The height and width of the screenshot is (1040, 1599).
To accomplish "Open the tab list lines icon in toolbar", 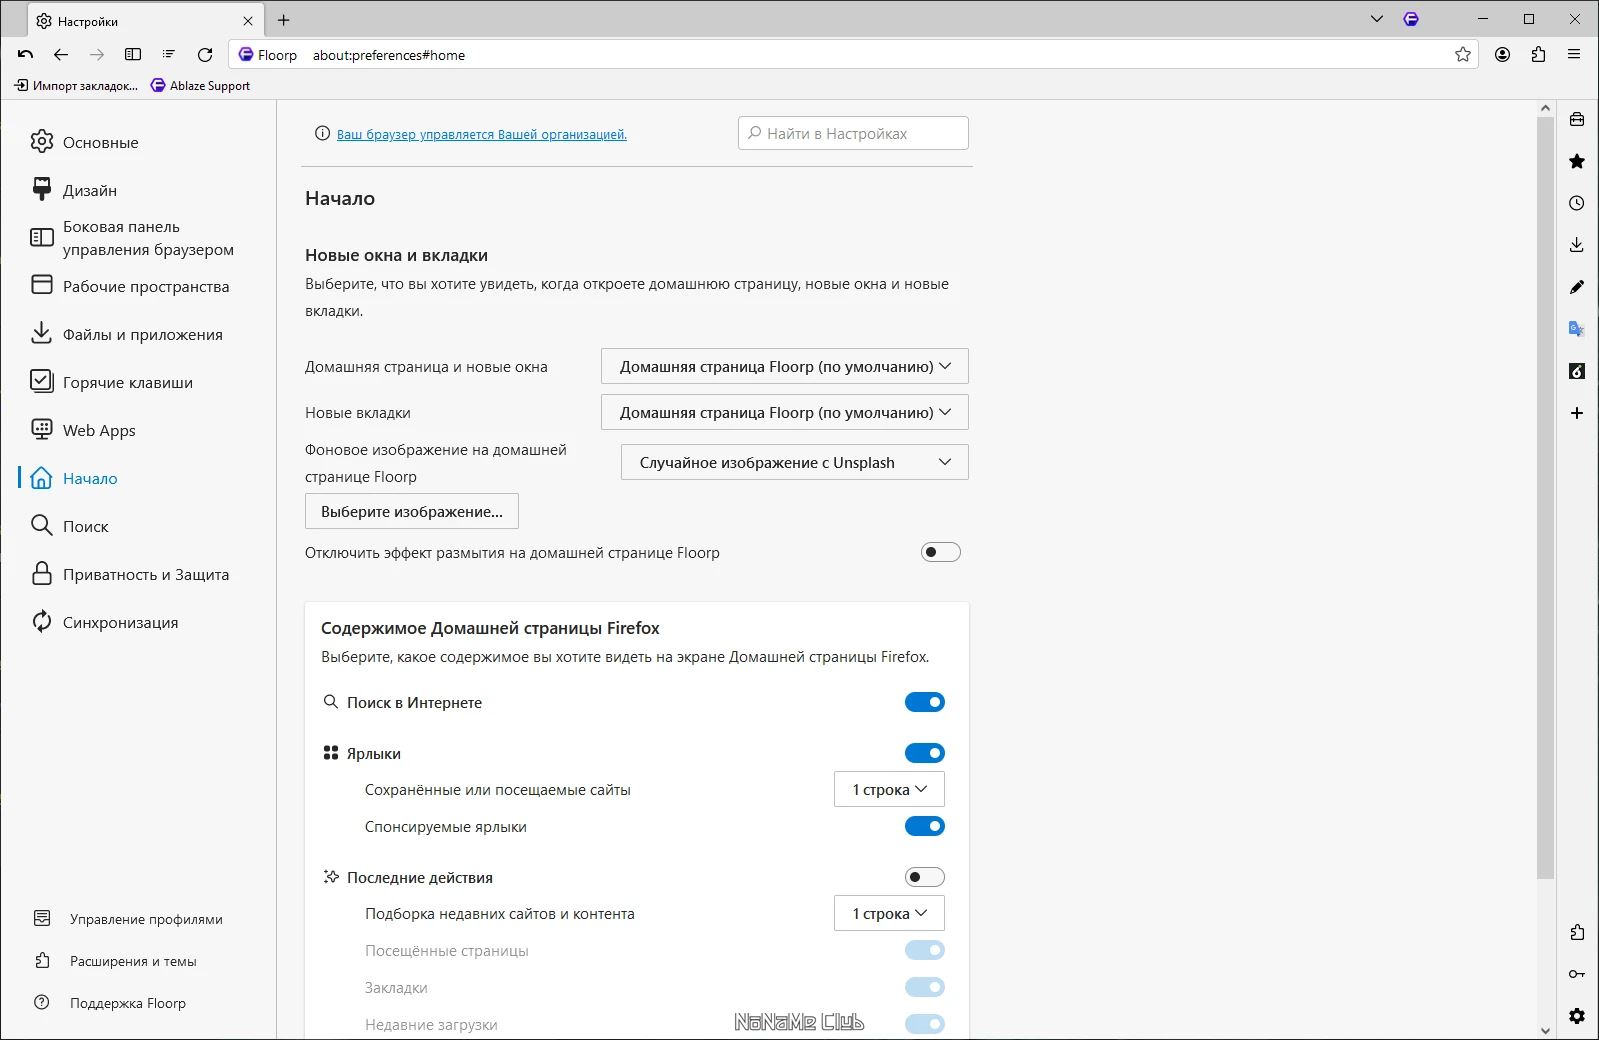I will [x=169, y=55].
